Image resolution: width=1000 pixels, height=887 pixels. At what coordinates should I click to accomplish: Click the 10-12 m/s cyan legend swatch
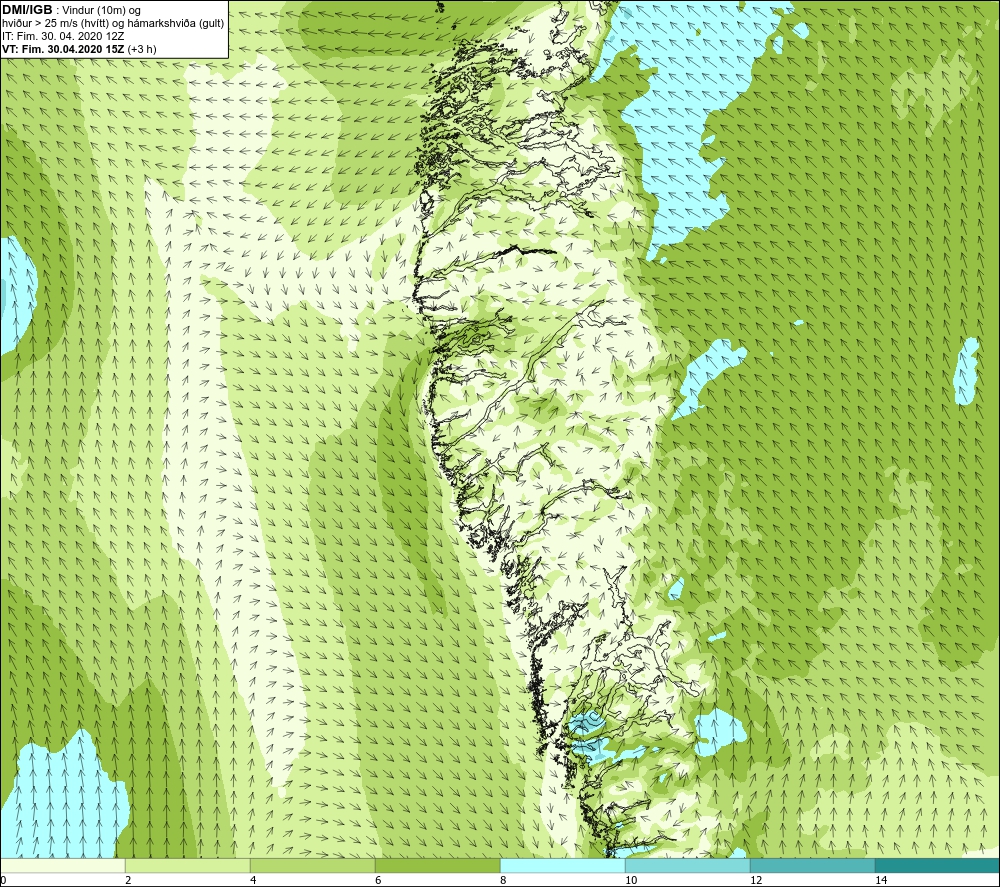[688, 866]
